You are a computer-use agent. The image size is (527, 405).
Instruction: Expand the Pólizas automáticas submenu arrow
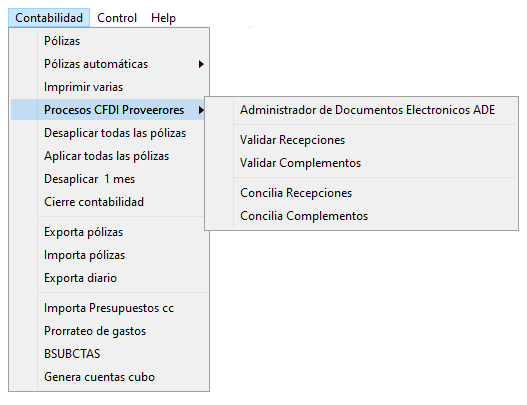point(201,64)
